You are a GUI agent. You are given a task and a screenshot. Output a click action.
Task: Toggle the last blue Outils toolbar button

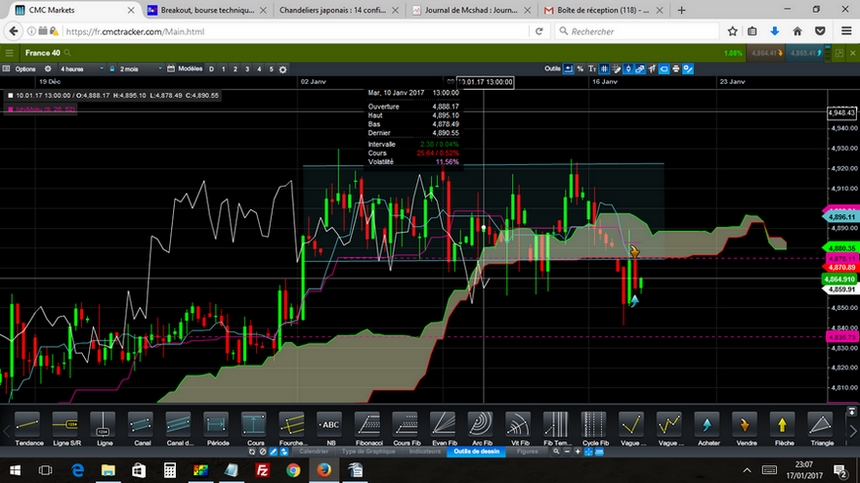pos(688,69)
